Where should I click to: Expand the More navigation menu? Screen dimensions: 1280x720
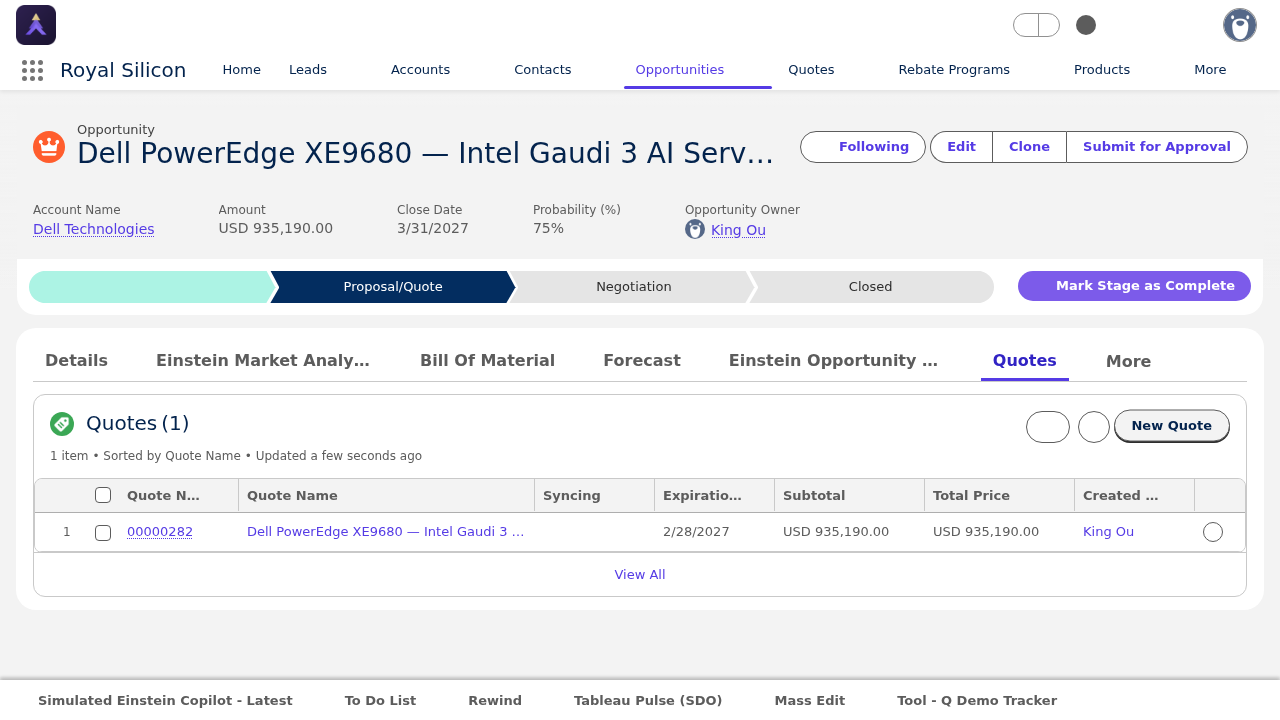(1210, 70)
